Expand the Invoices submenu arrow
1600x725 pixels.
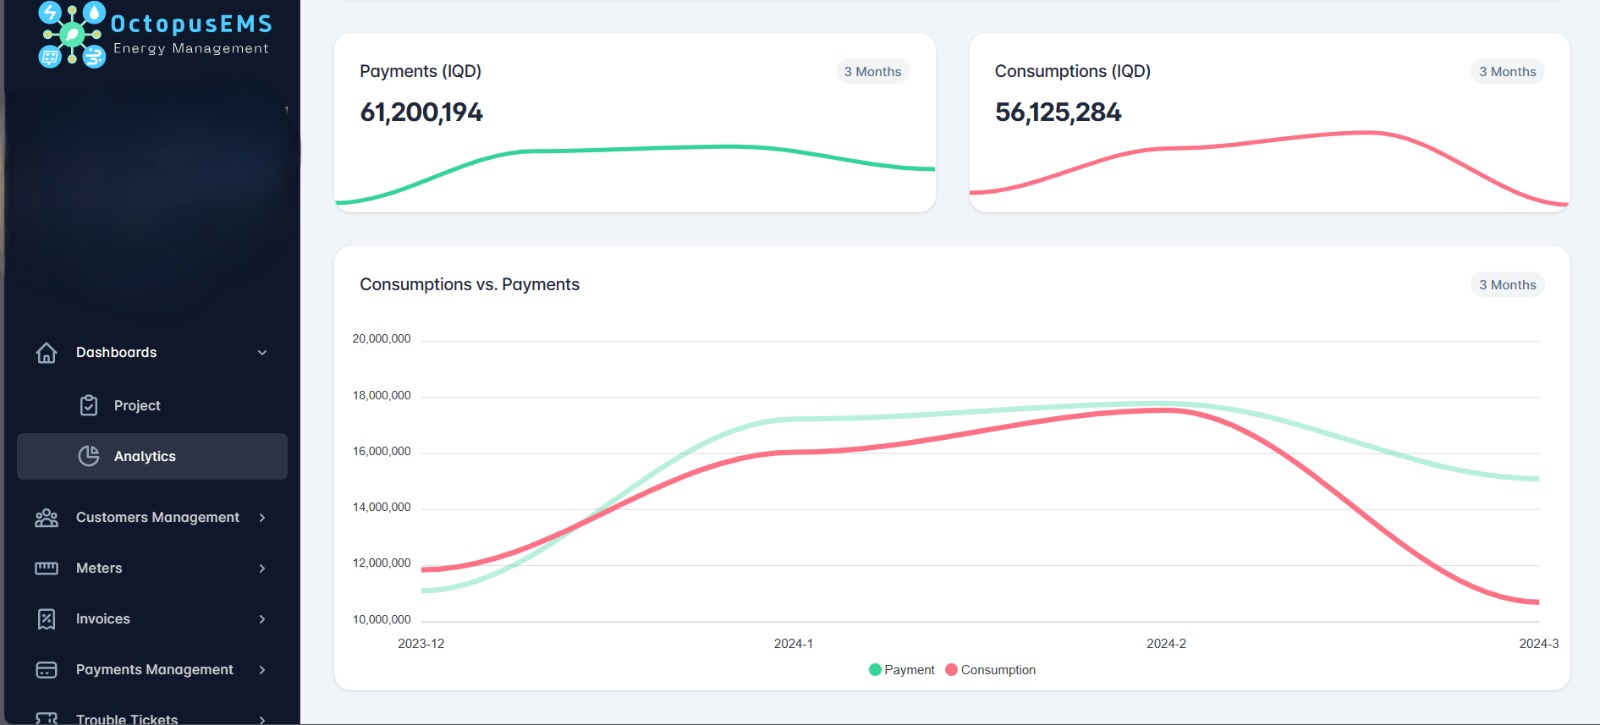pos(262,619)
